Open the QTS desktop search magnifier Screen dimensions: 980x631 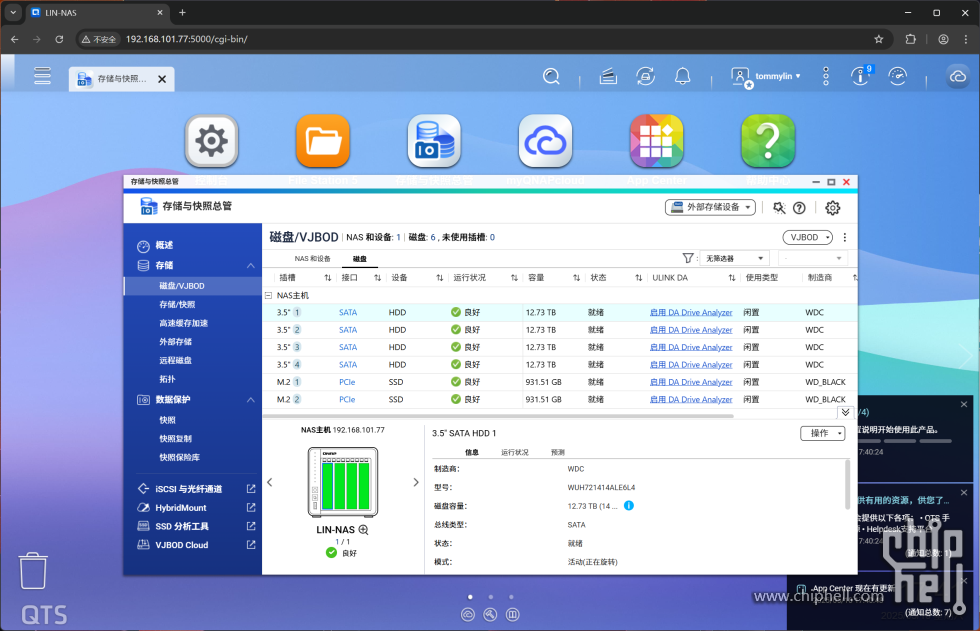[551, 76]
